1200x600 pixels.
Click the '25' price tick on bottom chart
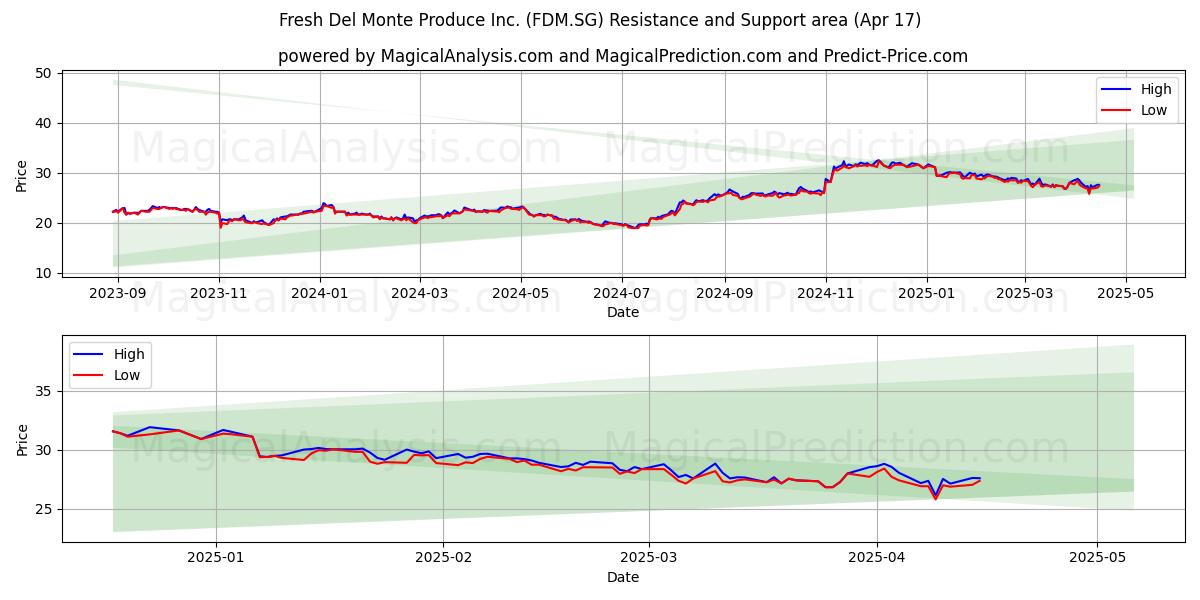(x=44, y=509)
